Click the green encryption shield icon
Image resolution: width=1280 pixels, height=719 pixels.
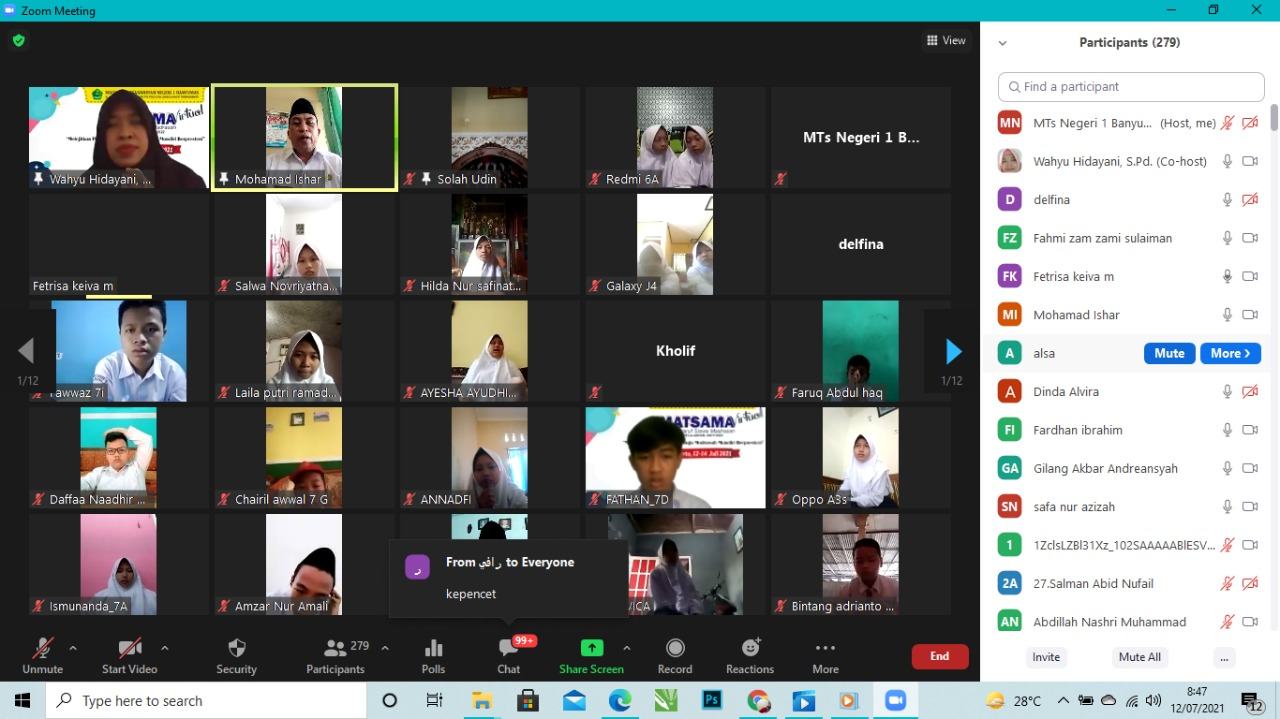[19, 41]
